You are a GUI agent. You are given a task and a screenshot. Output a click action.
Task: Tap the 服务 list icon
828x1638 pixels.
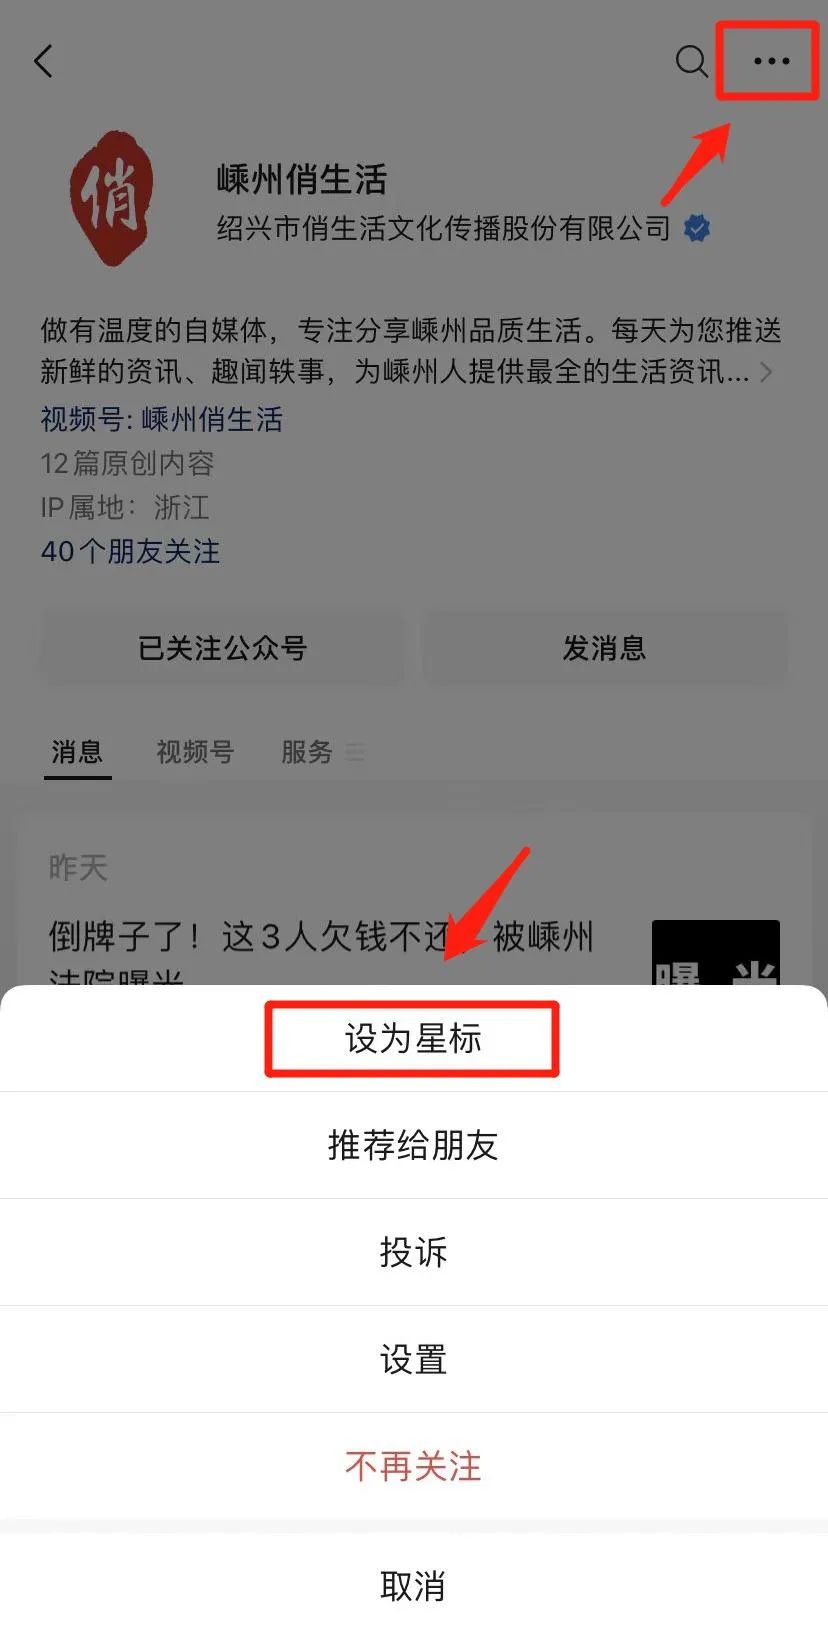pos(355,751)
